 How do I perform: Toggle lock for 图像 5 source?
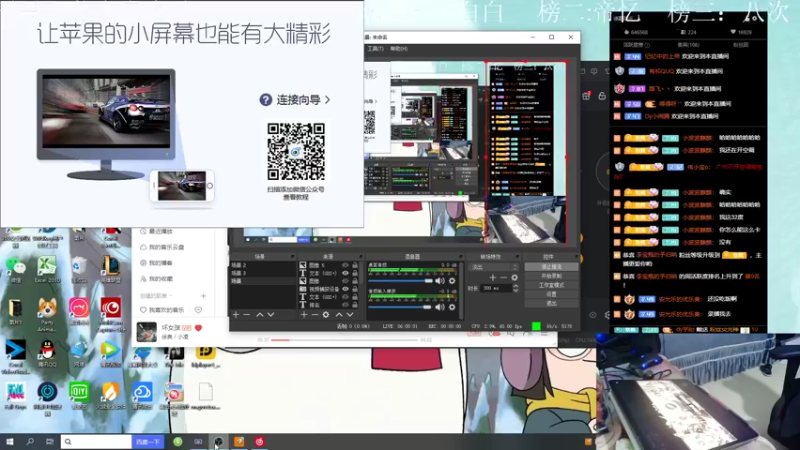coord(355,265)
